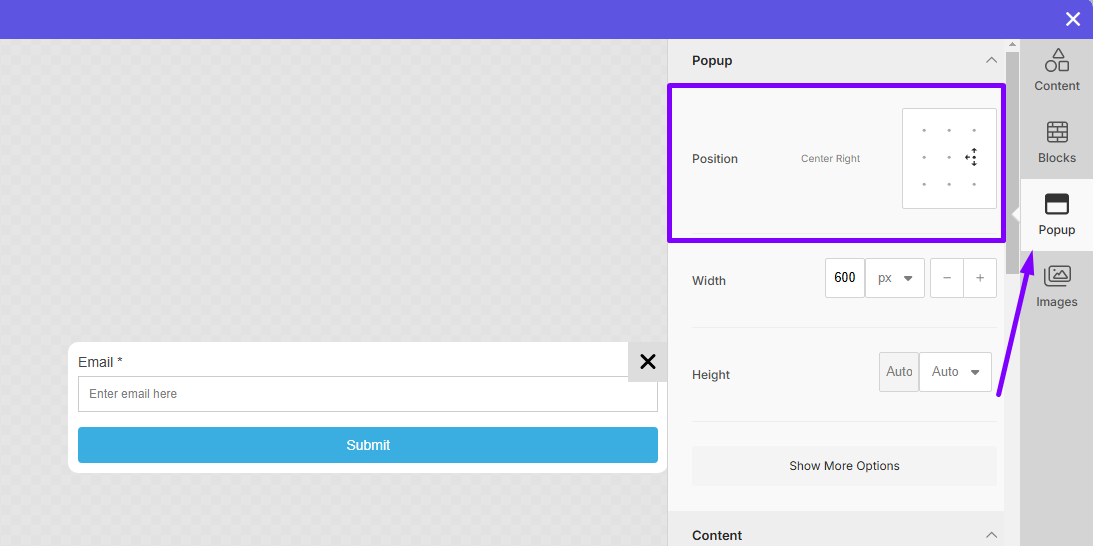
Task: Open the Content sidebar icon
Action: pyautogui.click(x=1056, y=70)
